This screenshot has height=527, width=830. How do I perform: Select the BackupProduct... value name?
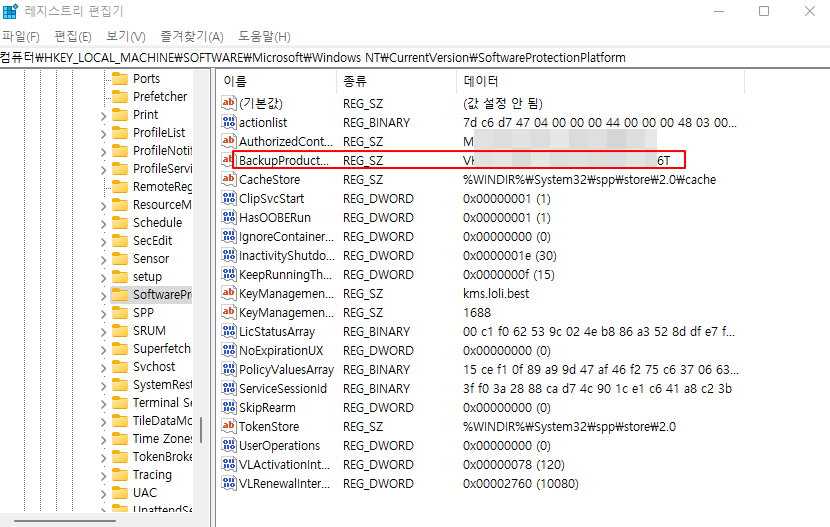point(284,160)
